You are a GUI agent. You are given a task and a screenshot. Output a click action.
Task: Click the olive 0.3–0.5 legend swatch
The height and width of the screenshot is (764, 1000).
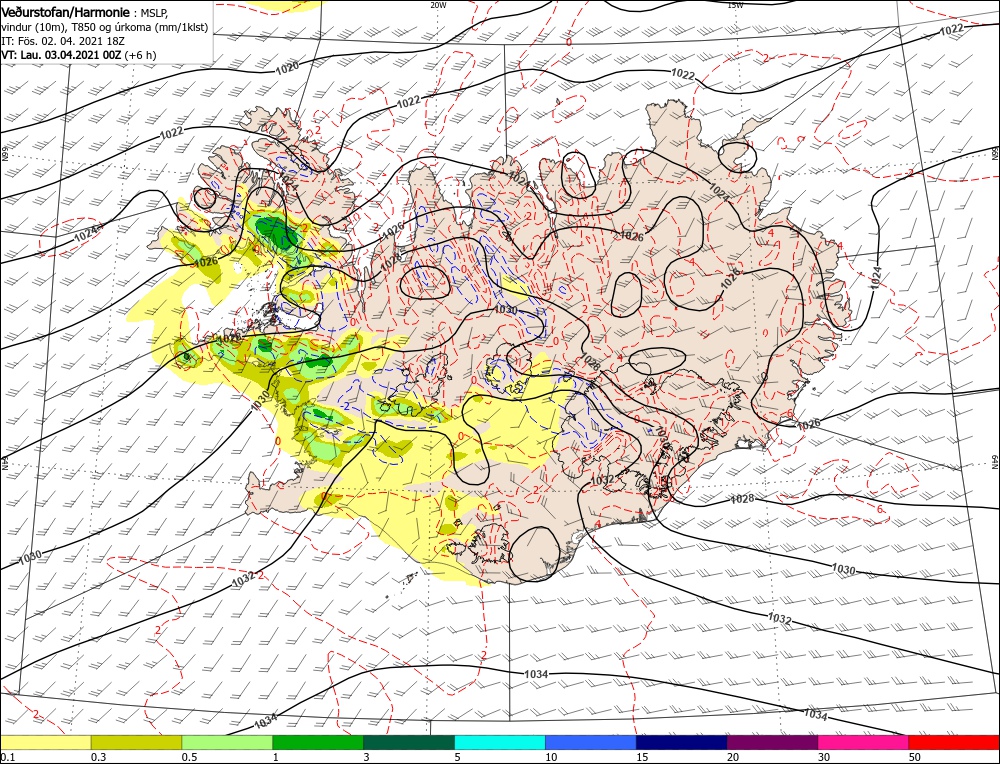point(136,742)
